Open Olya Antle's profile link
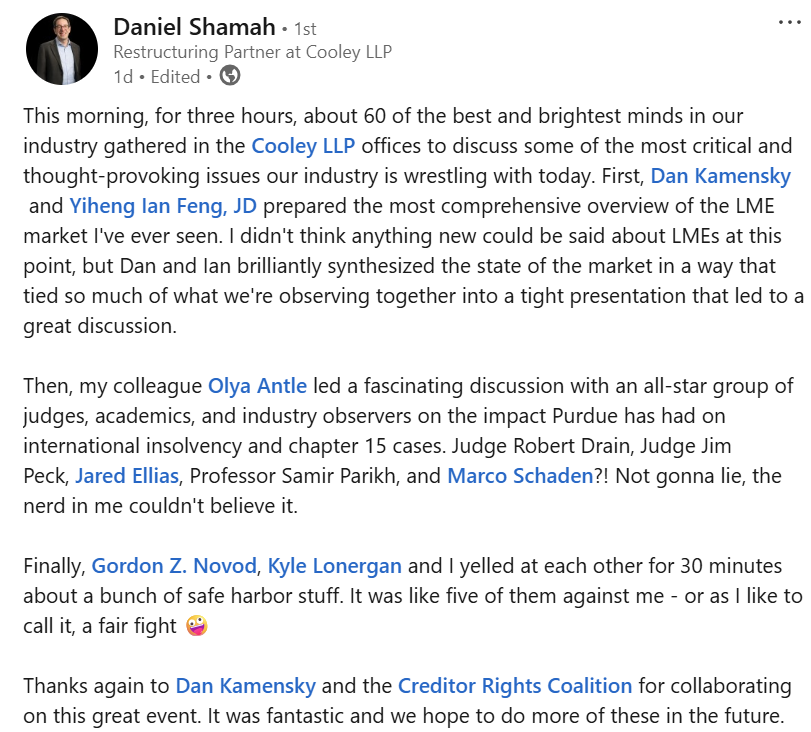Viewport: 811px width, 732px height. point(257,386)
